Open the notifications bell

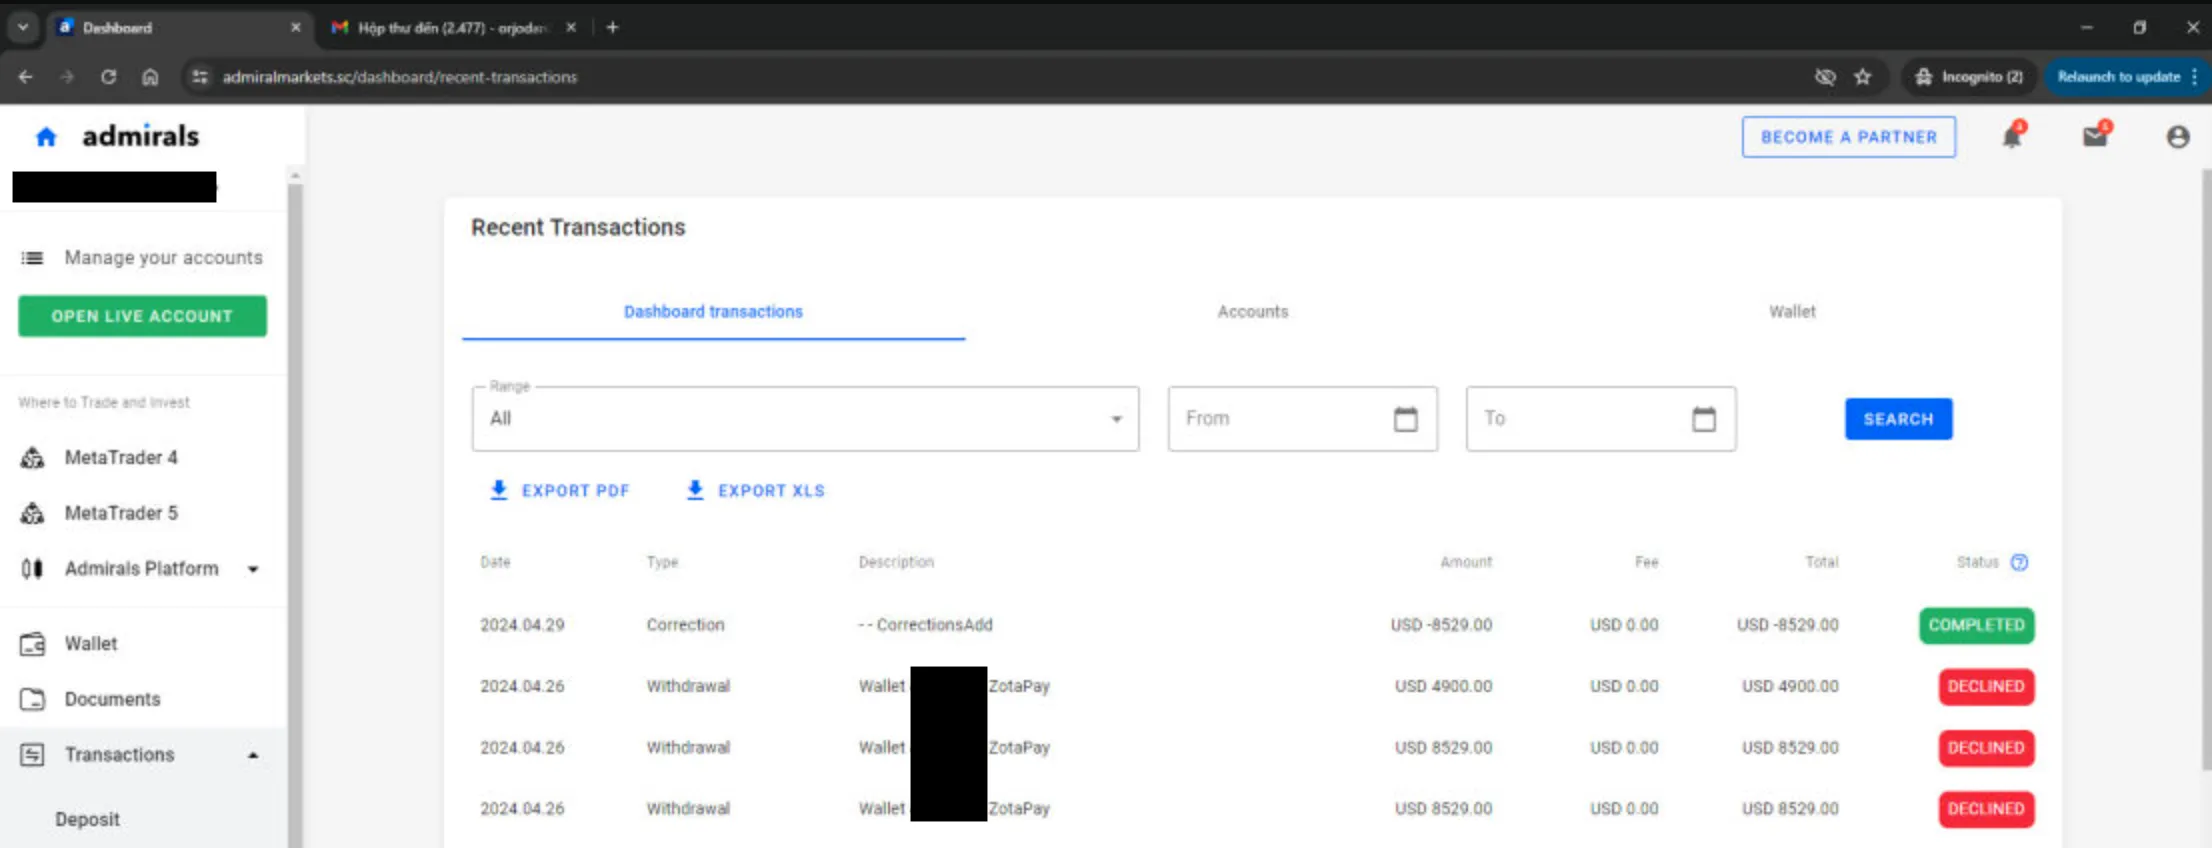pyautogui.click(x=2012, y=136)
